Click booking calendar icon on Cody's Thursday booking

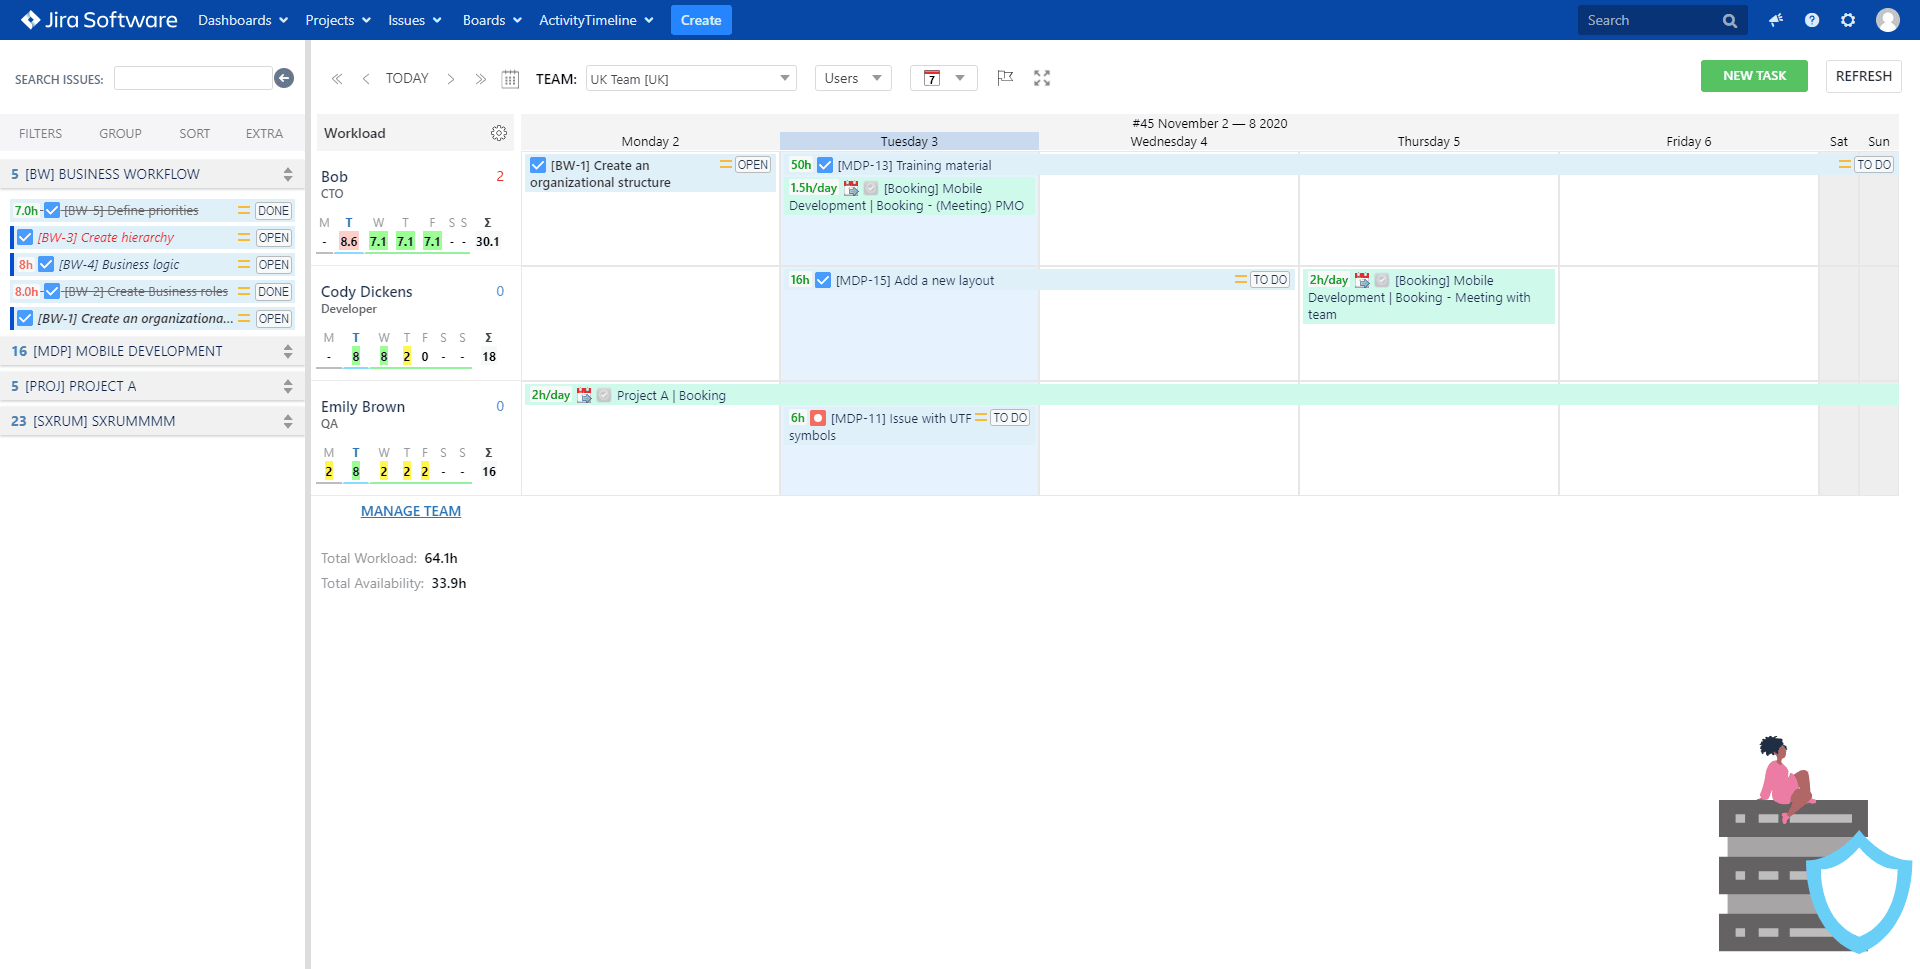click(1362, 280)
